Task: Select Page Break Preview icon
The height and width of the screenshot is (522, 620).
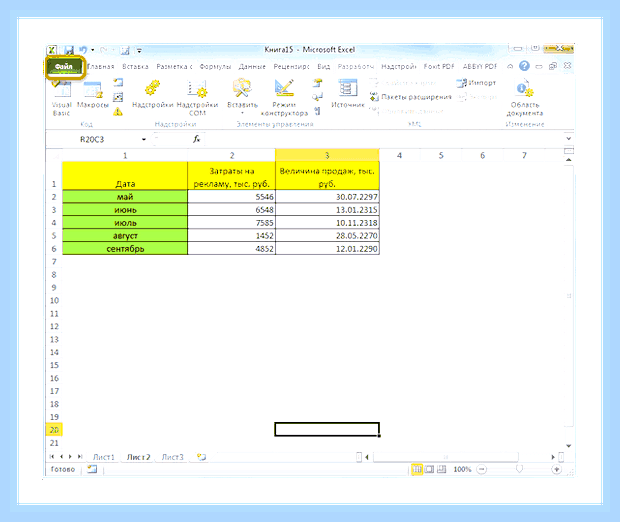Action: (441, 469)
